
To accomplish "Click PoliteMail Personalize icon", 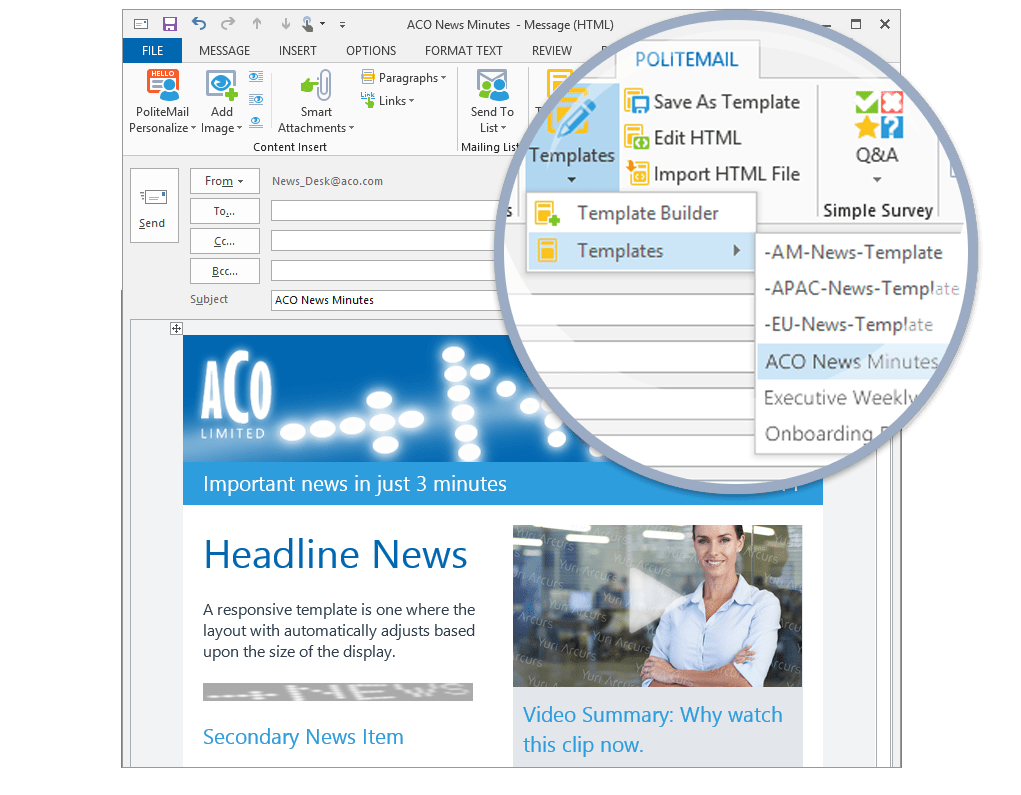I will (x=162, y=85).
